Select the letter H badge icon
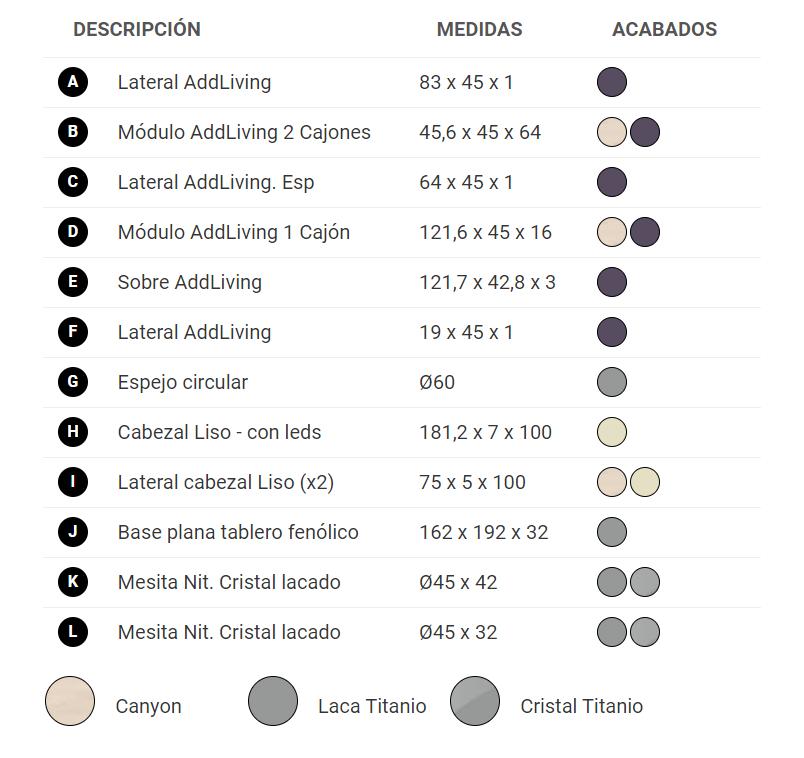Viewport: 804px width, 758px height. click(x=73, y=432)
